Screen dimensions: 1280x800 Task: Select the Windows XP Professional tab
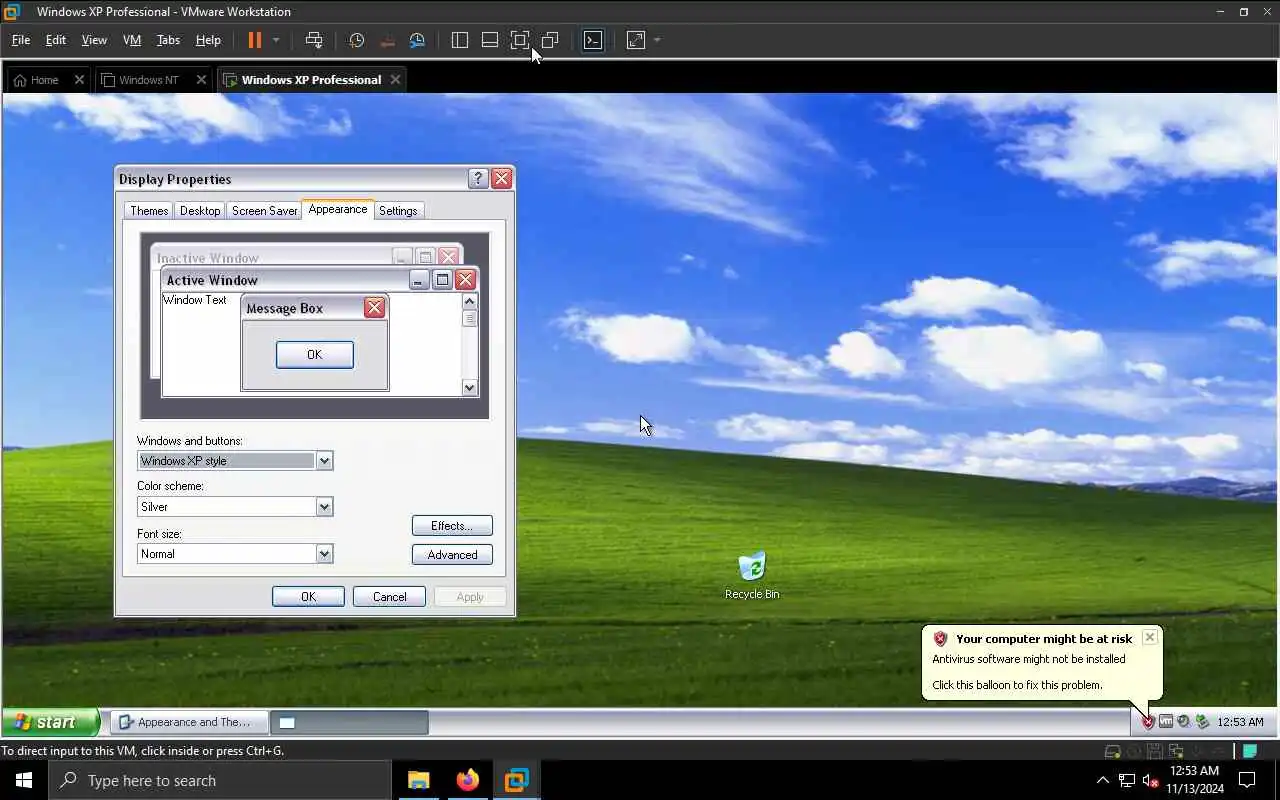[311, 80]
